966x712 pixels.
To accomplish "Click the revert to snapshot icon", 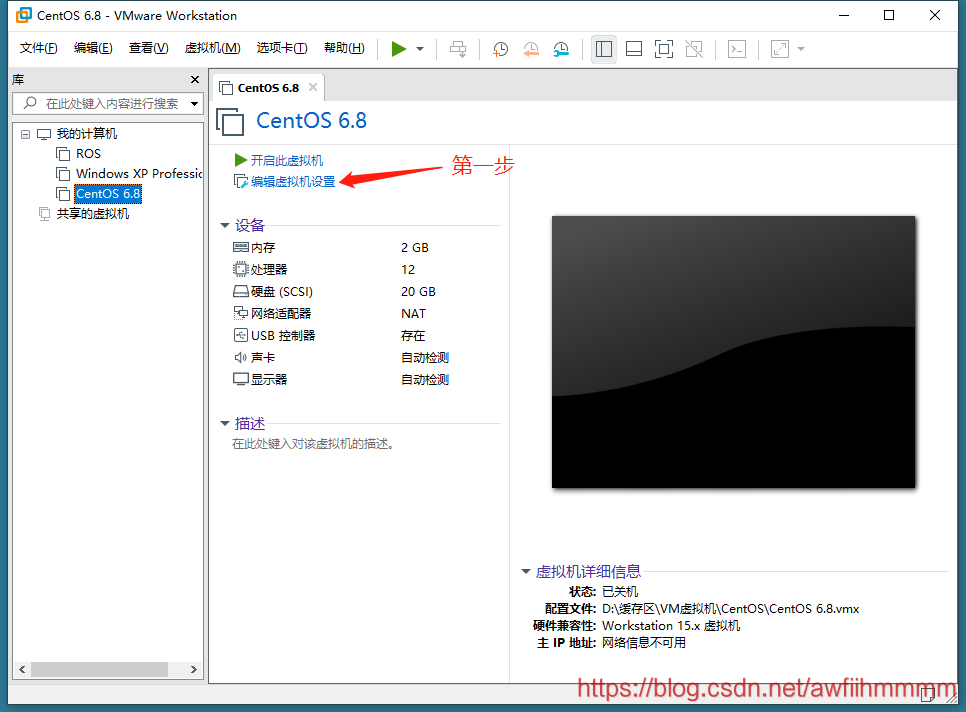I will (531, 49).
